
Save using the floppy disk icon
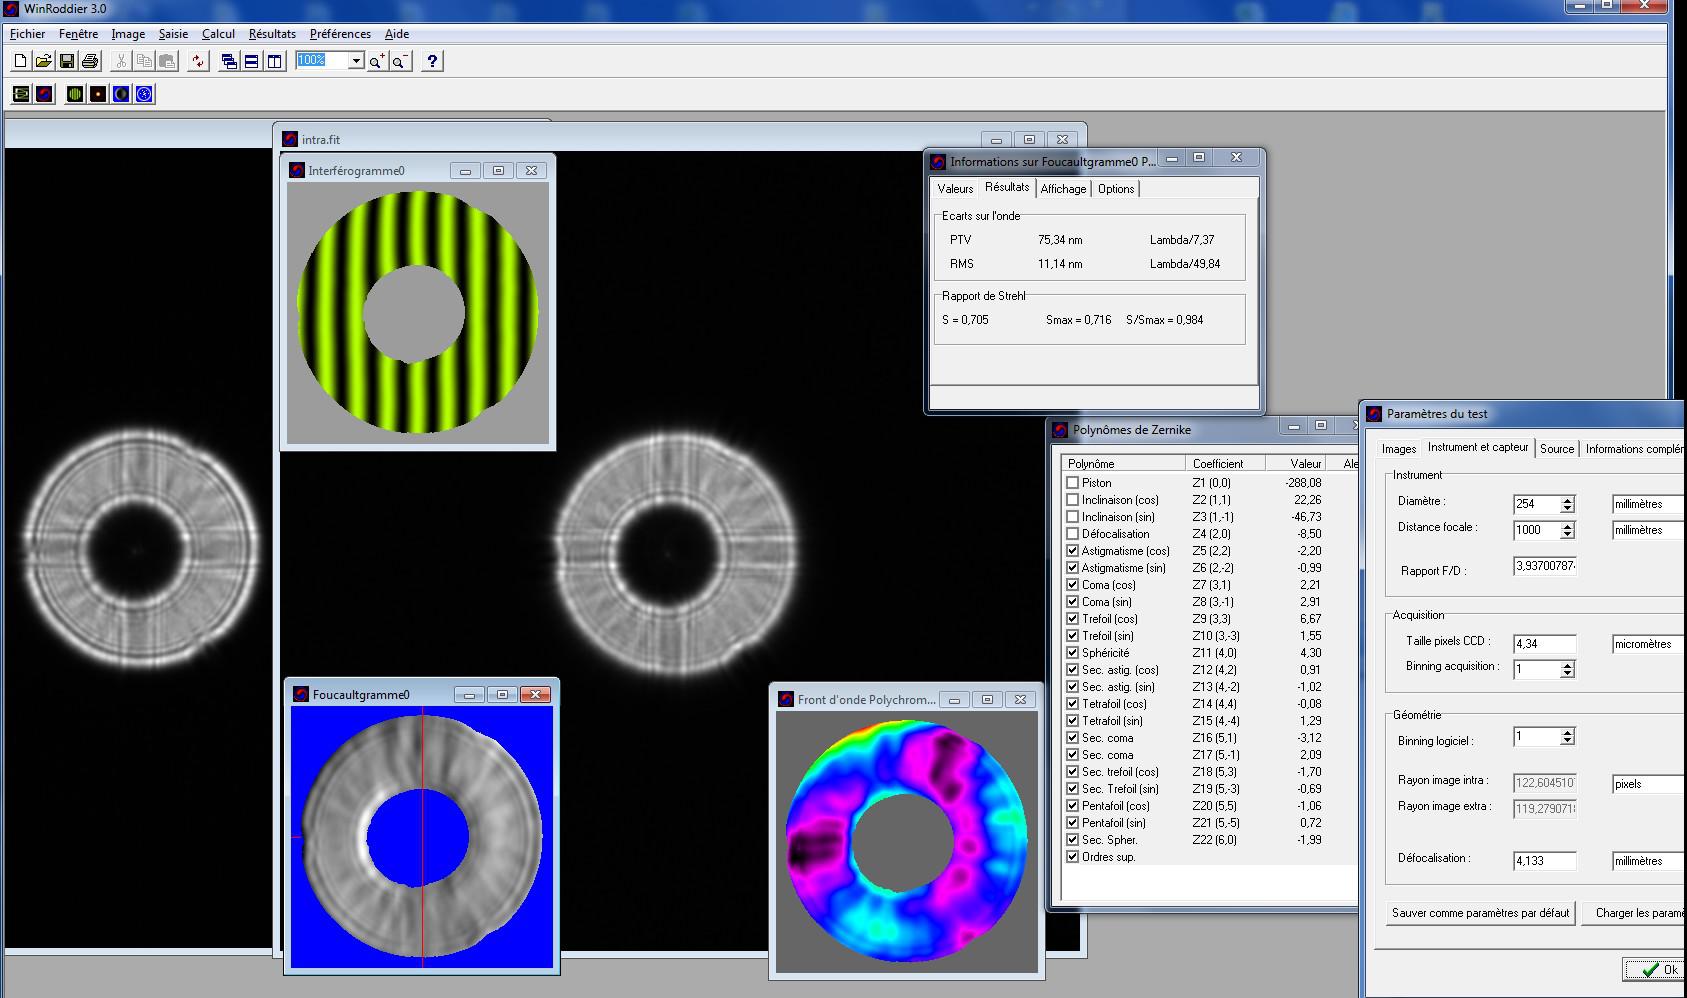tap(66, 61)
